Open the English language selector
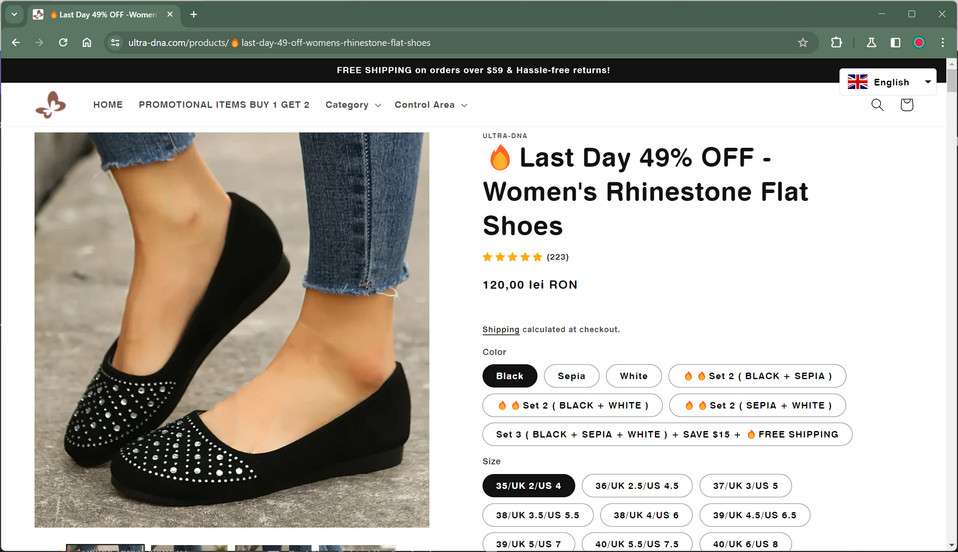Viewport: 958px width, 552px height. (x=889, y=82)
